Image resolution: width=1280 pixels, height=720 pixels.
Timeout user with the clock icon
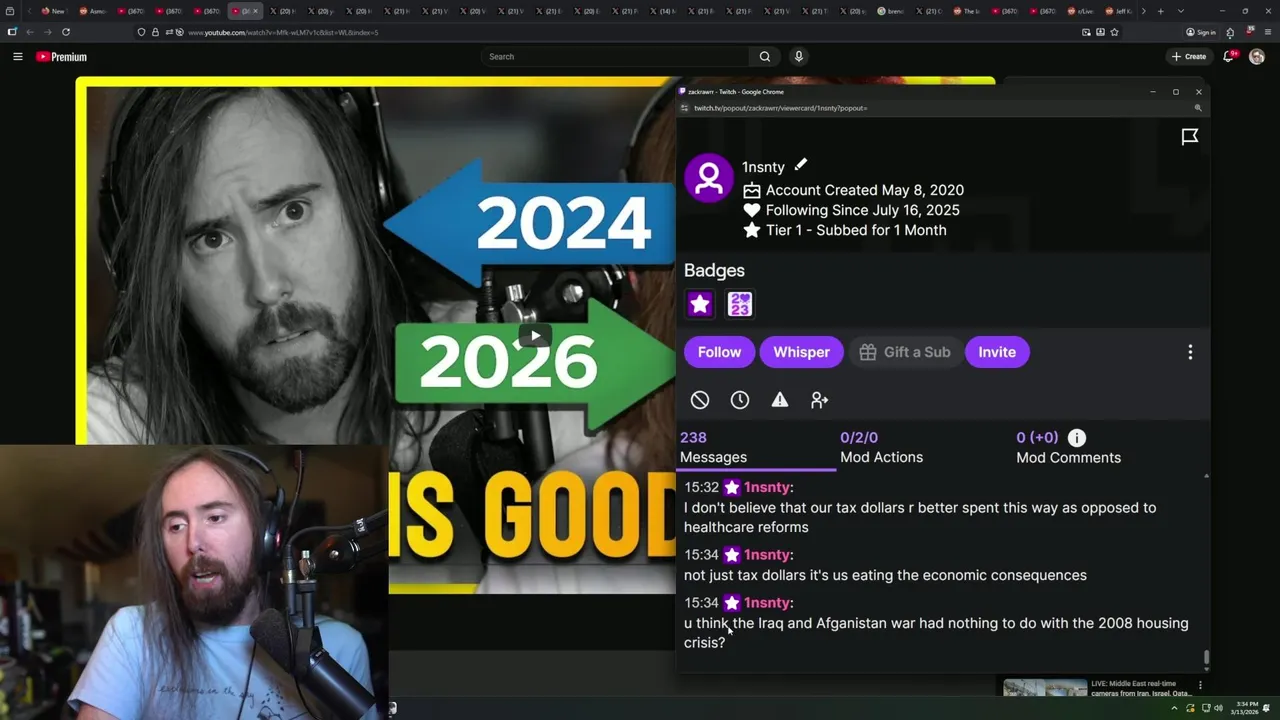pyautogui.click(x=740, y=400)
